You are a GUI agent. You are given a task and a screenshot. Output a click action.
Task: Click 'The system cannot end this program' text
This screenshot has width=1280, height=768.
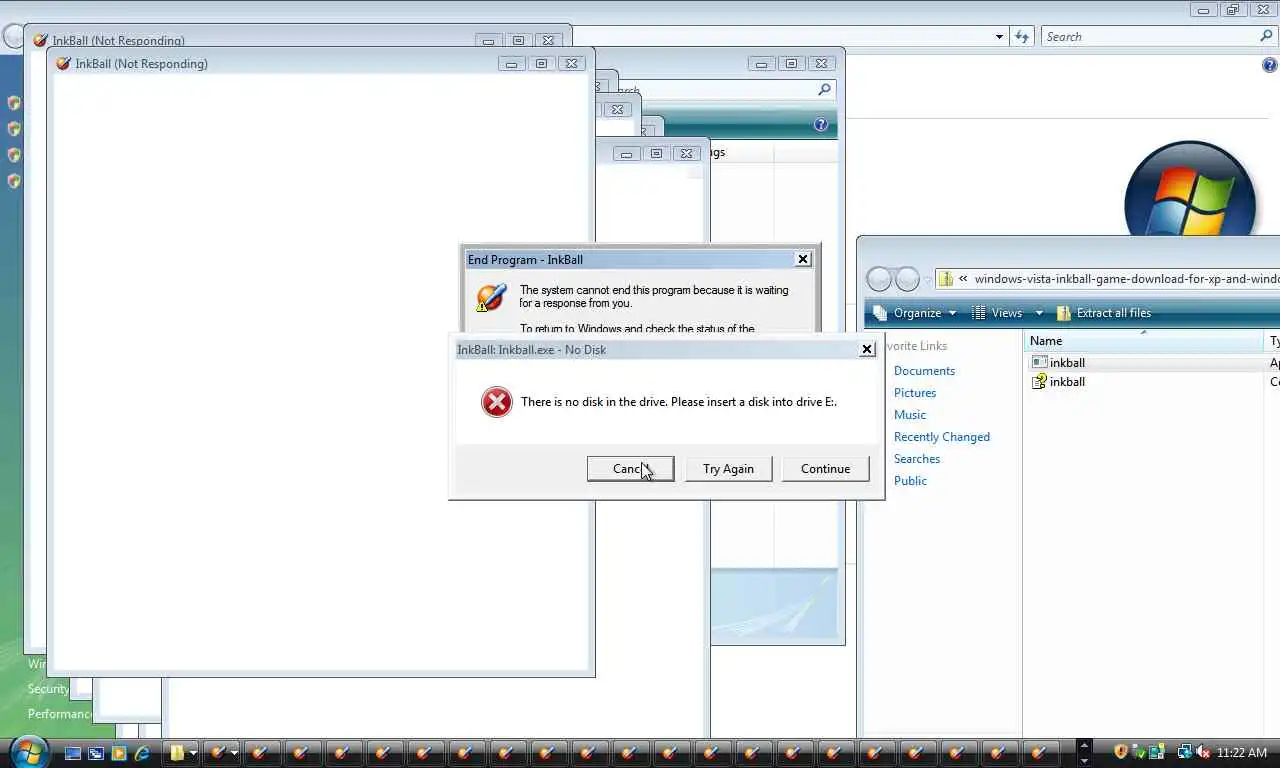pyautogui.click(x=653, y=296)
